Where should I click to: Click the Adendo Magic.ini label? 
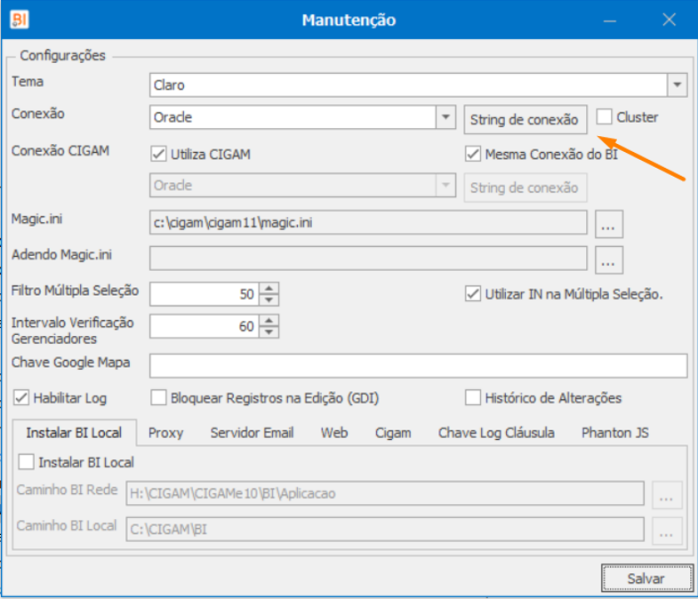61,255
